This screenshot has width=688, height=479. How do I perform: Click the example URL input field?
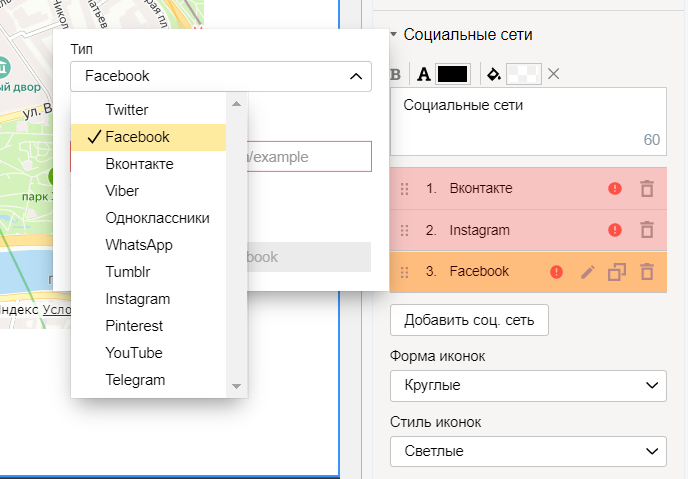click(x=309, y=157)
